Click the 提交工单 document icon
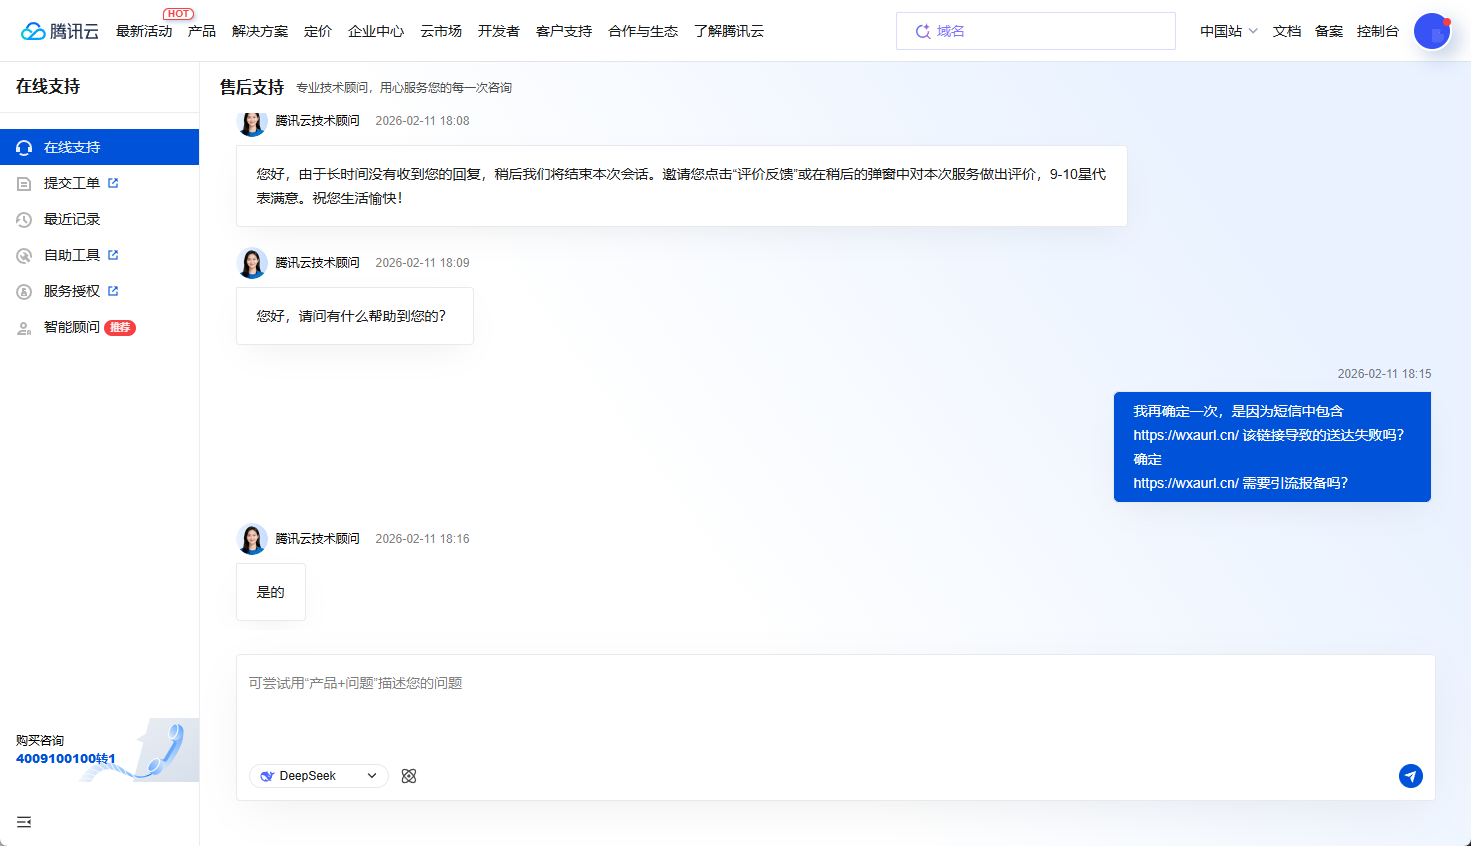1471x846 pixels. 24,184
